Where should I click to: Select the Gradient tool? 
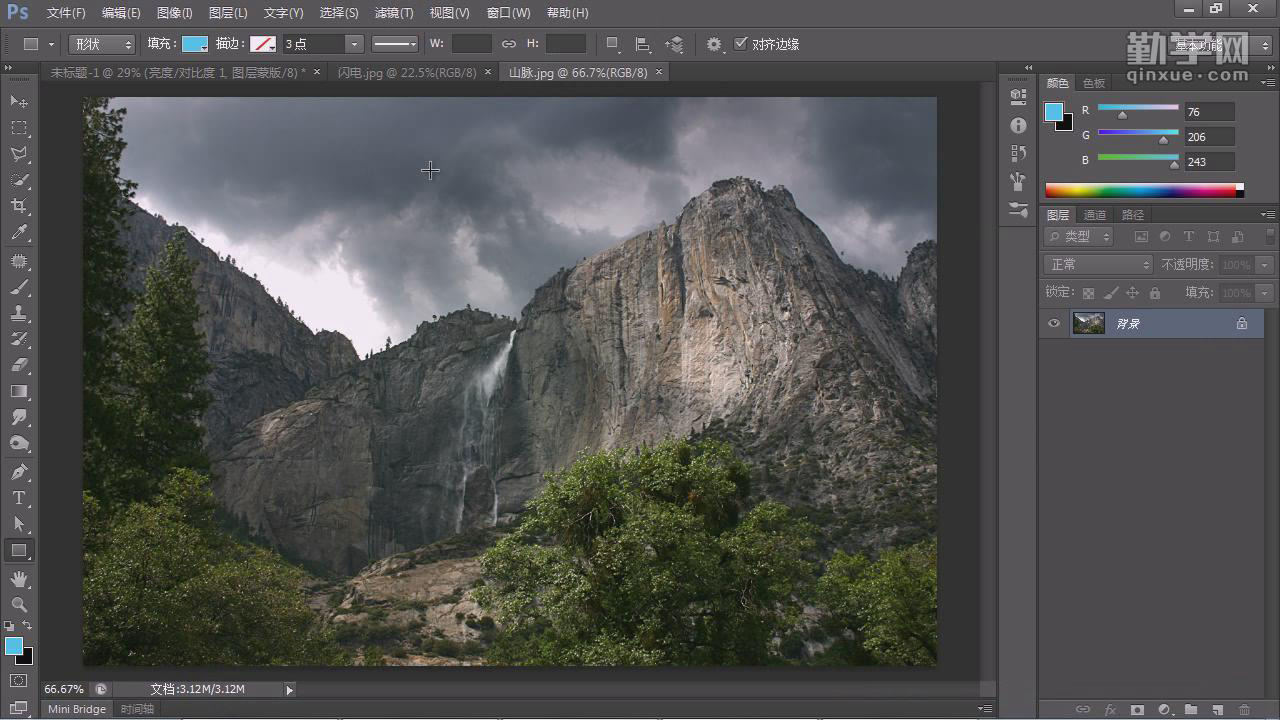pyautogui.click(x=19, y=391)
